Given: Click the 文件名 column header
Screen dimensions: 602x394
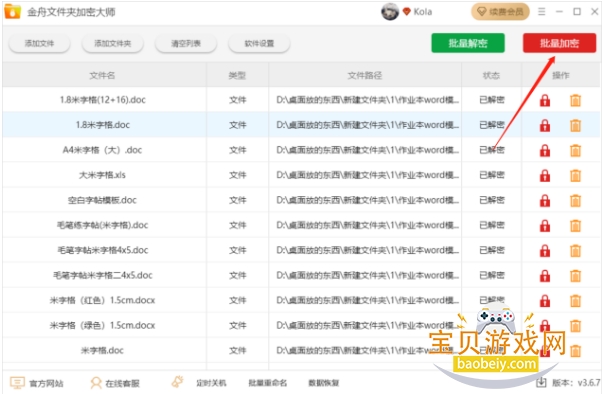Looking at the screenshot, I should click(x=102, y=76).
